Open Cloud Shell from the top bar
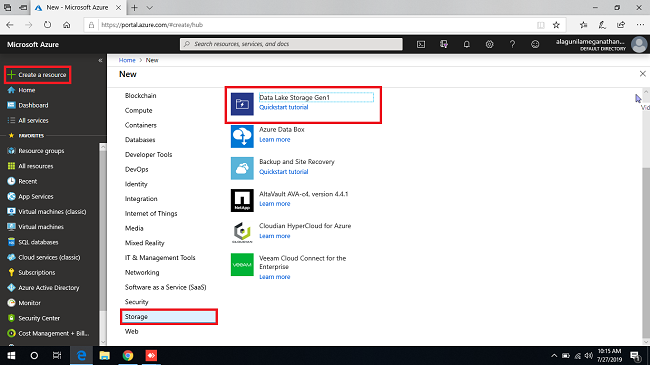This screenshot has height=365, width=650. (421, 44)
